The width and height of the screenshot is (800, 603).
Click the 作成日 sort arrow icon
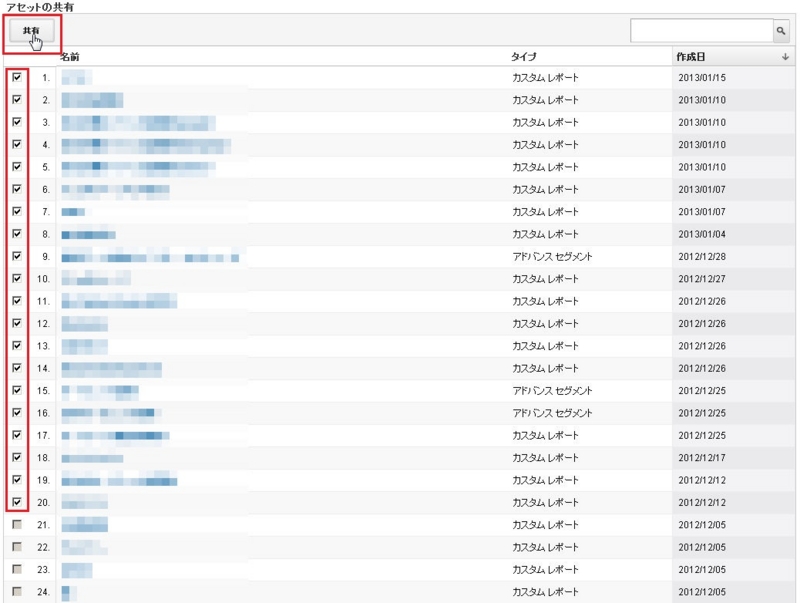pyautogui.click(x=785, y=57)
